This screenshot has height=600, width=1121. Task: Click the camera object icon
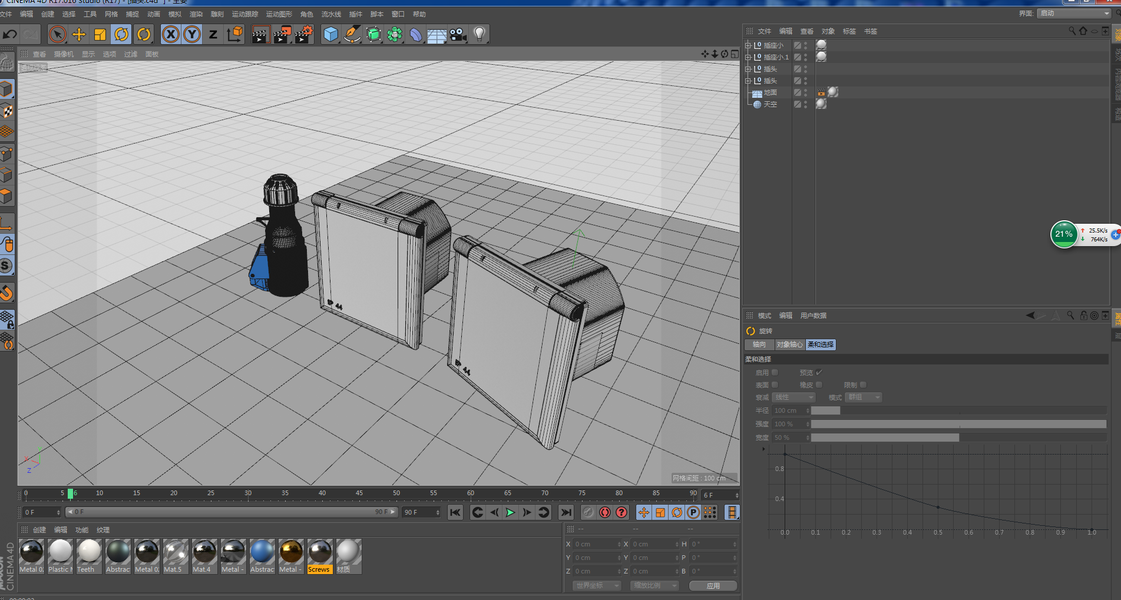(x=458, y=35)
